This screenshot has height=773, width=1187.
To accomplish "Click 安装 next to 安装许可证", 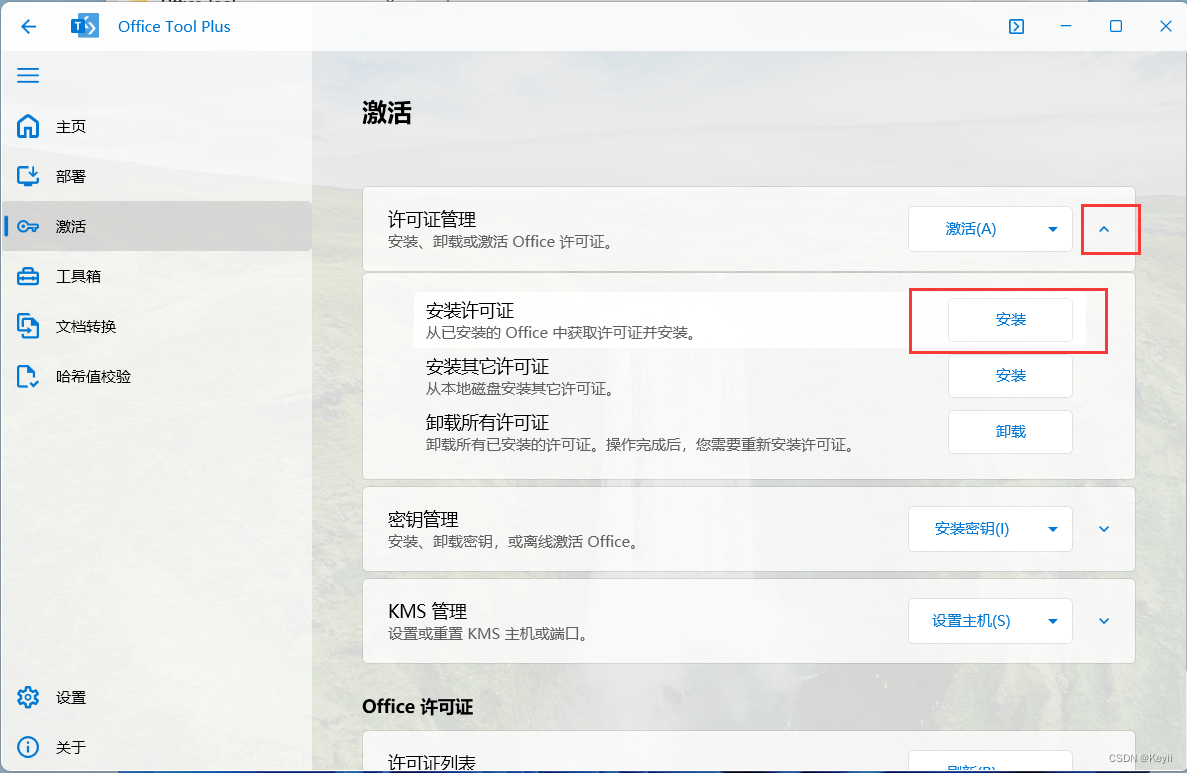I will click(x=1009, y=319).
